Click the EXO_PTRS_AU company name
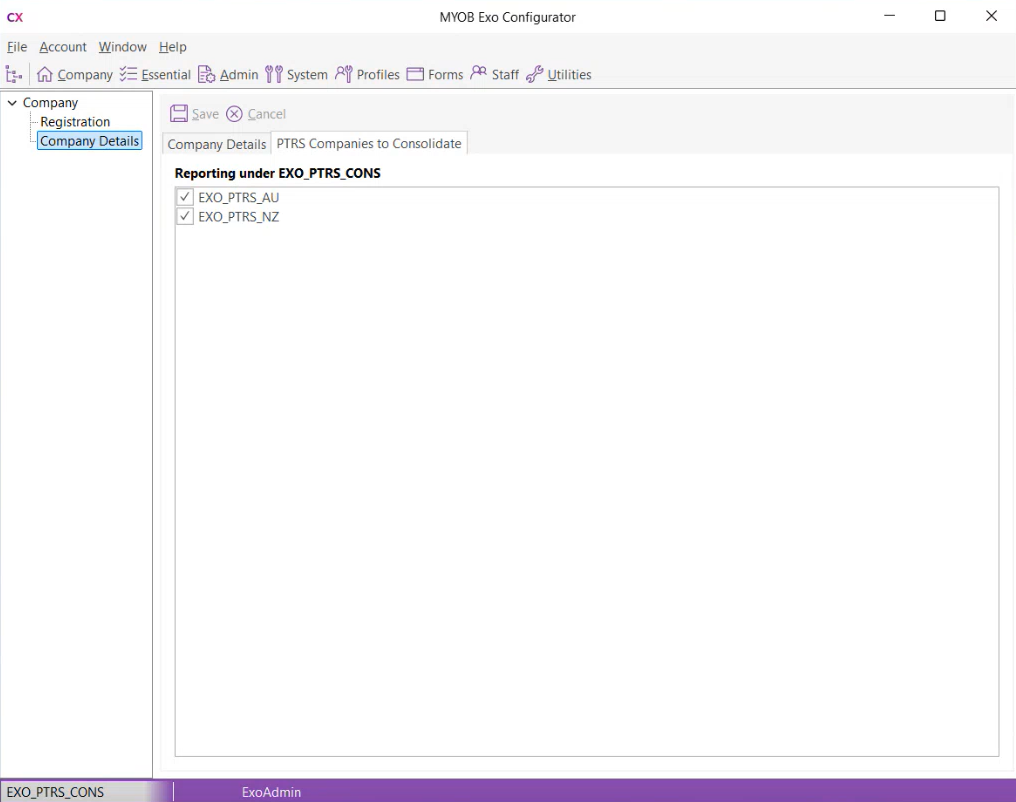Image resolution: width=1016 pixels, height=802 pixels. click(x=238, y=198)
